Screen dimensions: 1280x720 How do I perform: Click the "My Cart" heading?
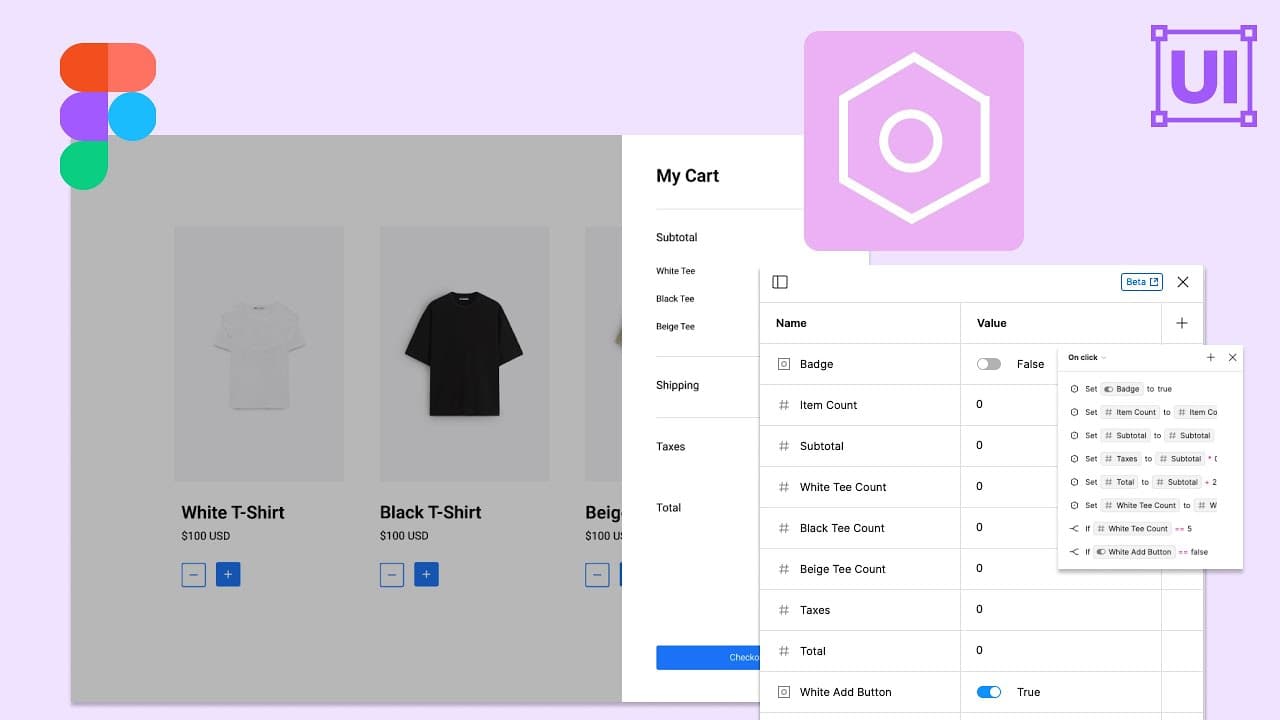click(x=688, y=176)
